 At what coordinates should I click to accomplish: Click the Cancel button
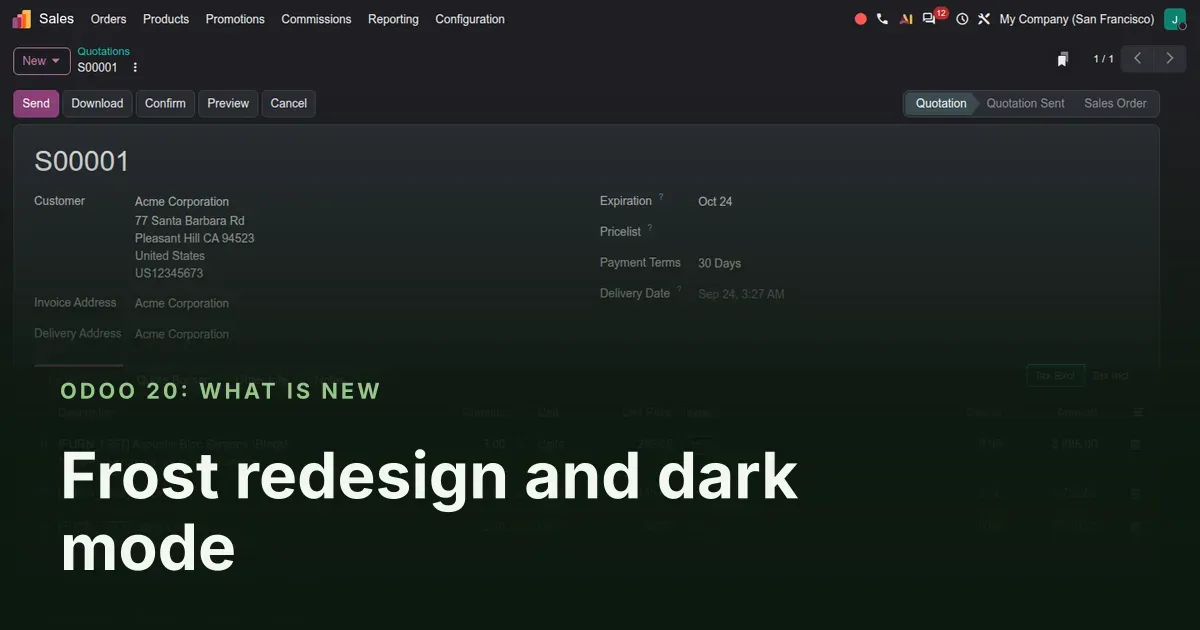click(x=289, y=103)
